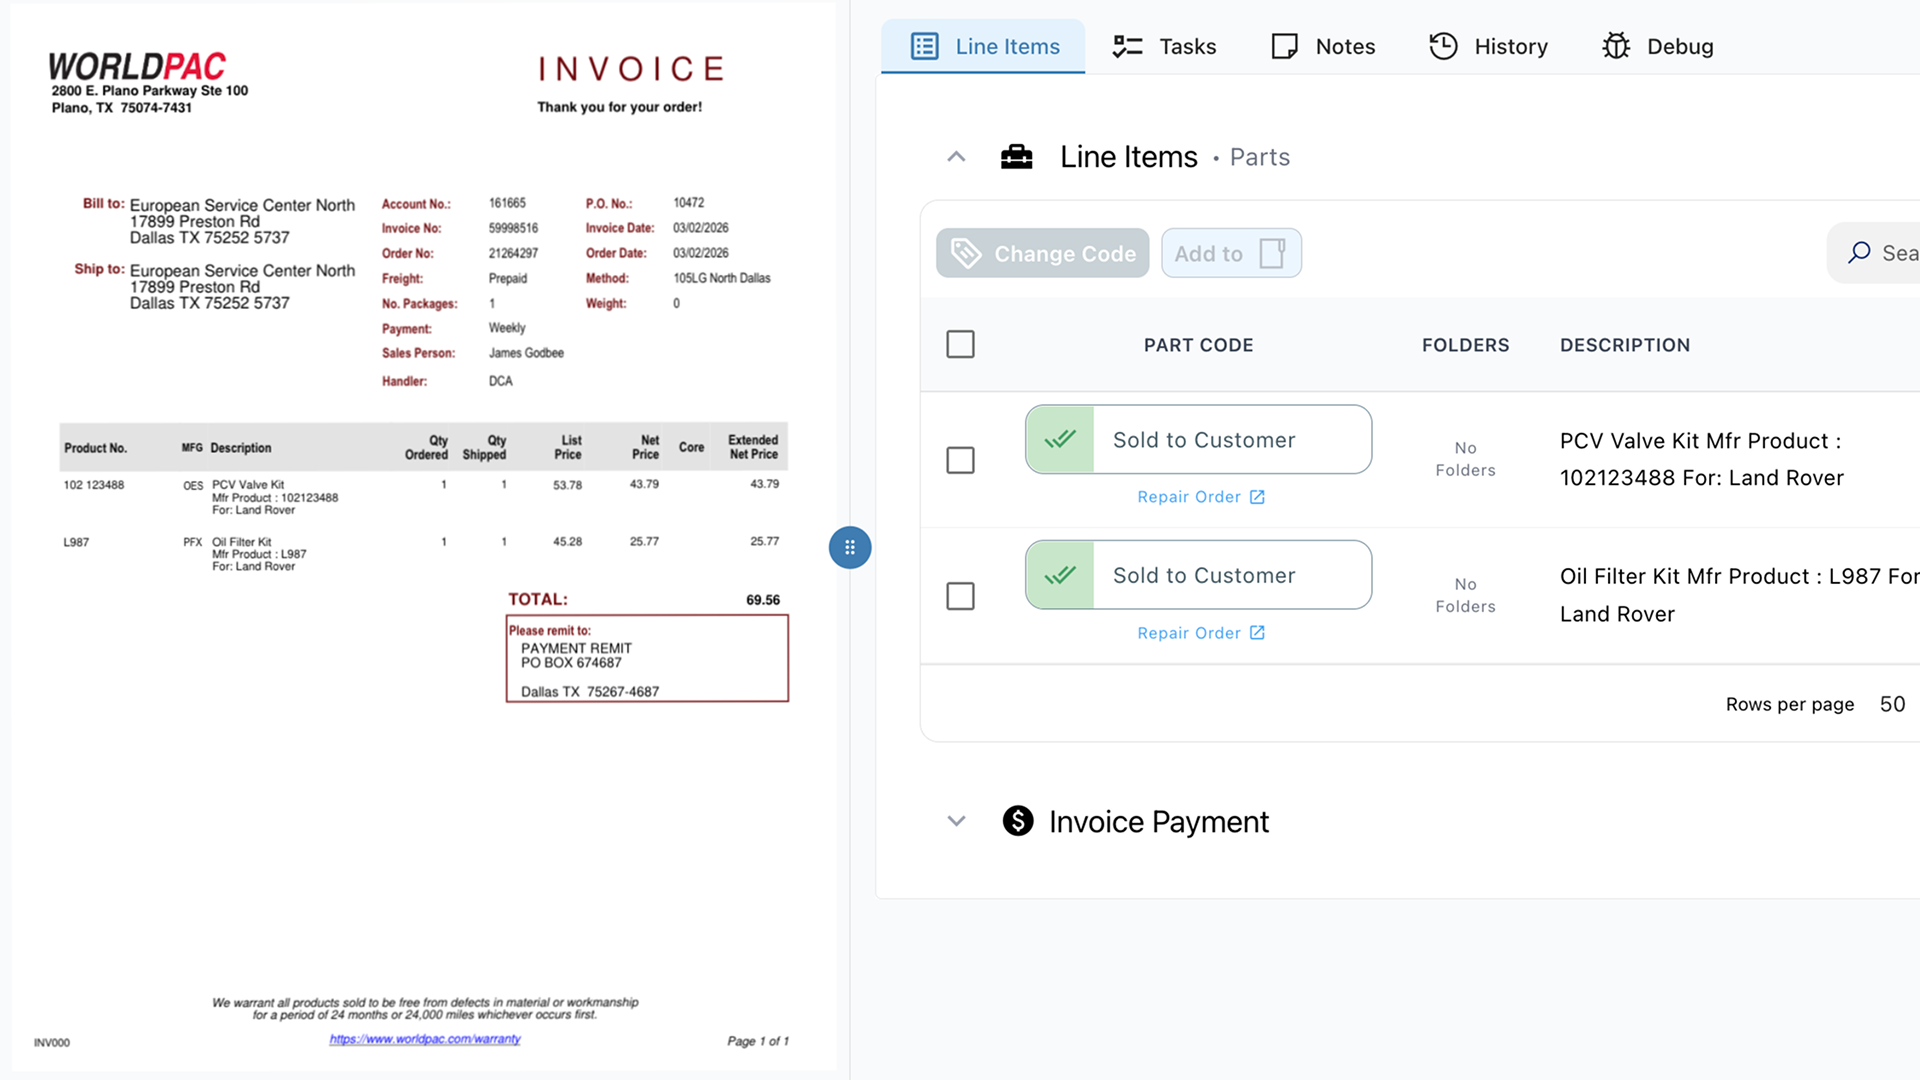Screen dimensions: 1920x1080
Task: Click the dollar icon next to Invoice Payment
Action: [x=1017, y=821]
